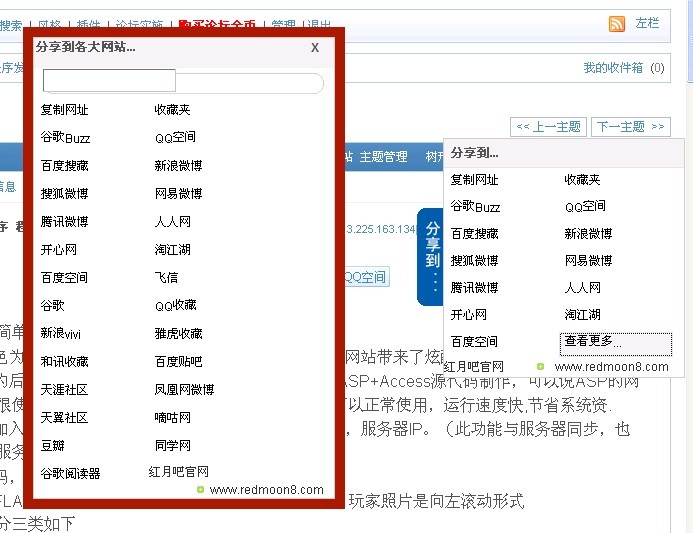693x533 pixels.
Task: Share to 搜狐微博 in the small popup
Action: tap(474, 261)
